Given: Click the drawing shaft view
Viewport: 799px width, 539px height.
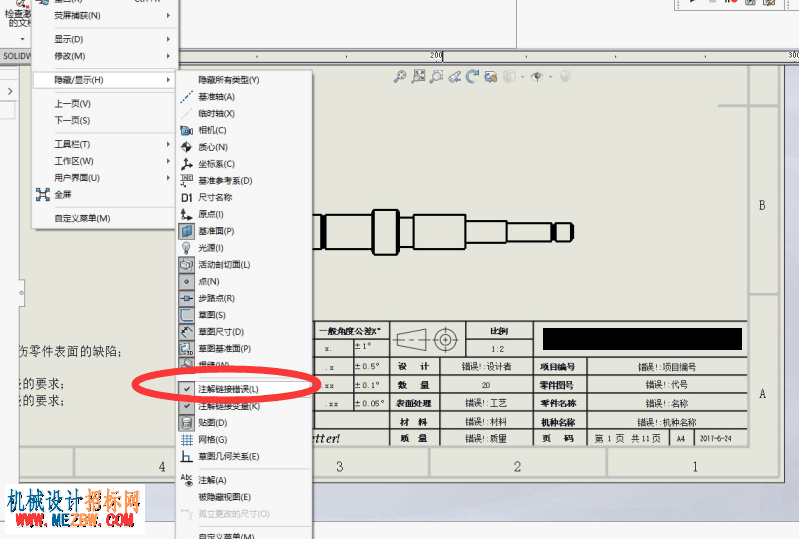Looking at the screenshot, I should click(x=444, y=232).
